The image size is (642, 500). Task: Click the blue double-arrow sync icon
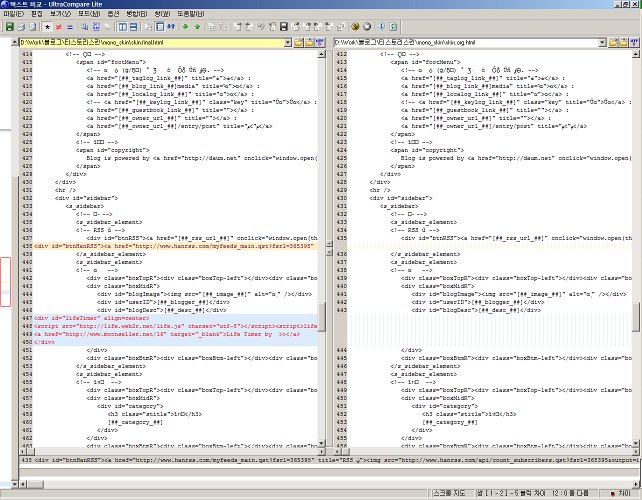tap(171, 27)
